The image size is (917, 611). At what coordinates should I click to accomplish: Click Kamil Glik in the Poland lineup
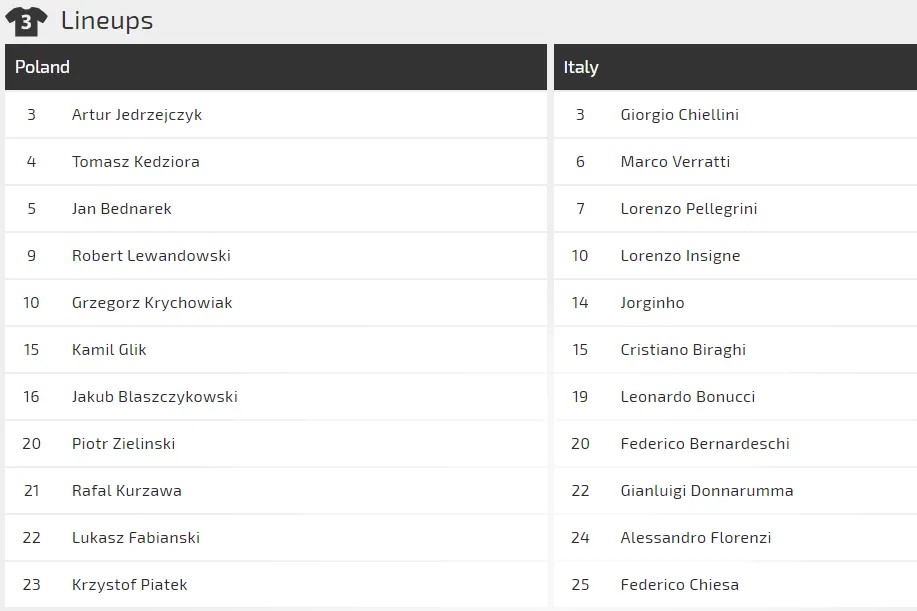coord(109,350)
